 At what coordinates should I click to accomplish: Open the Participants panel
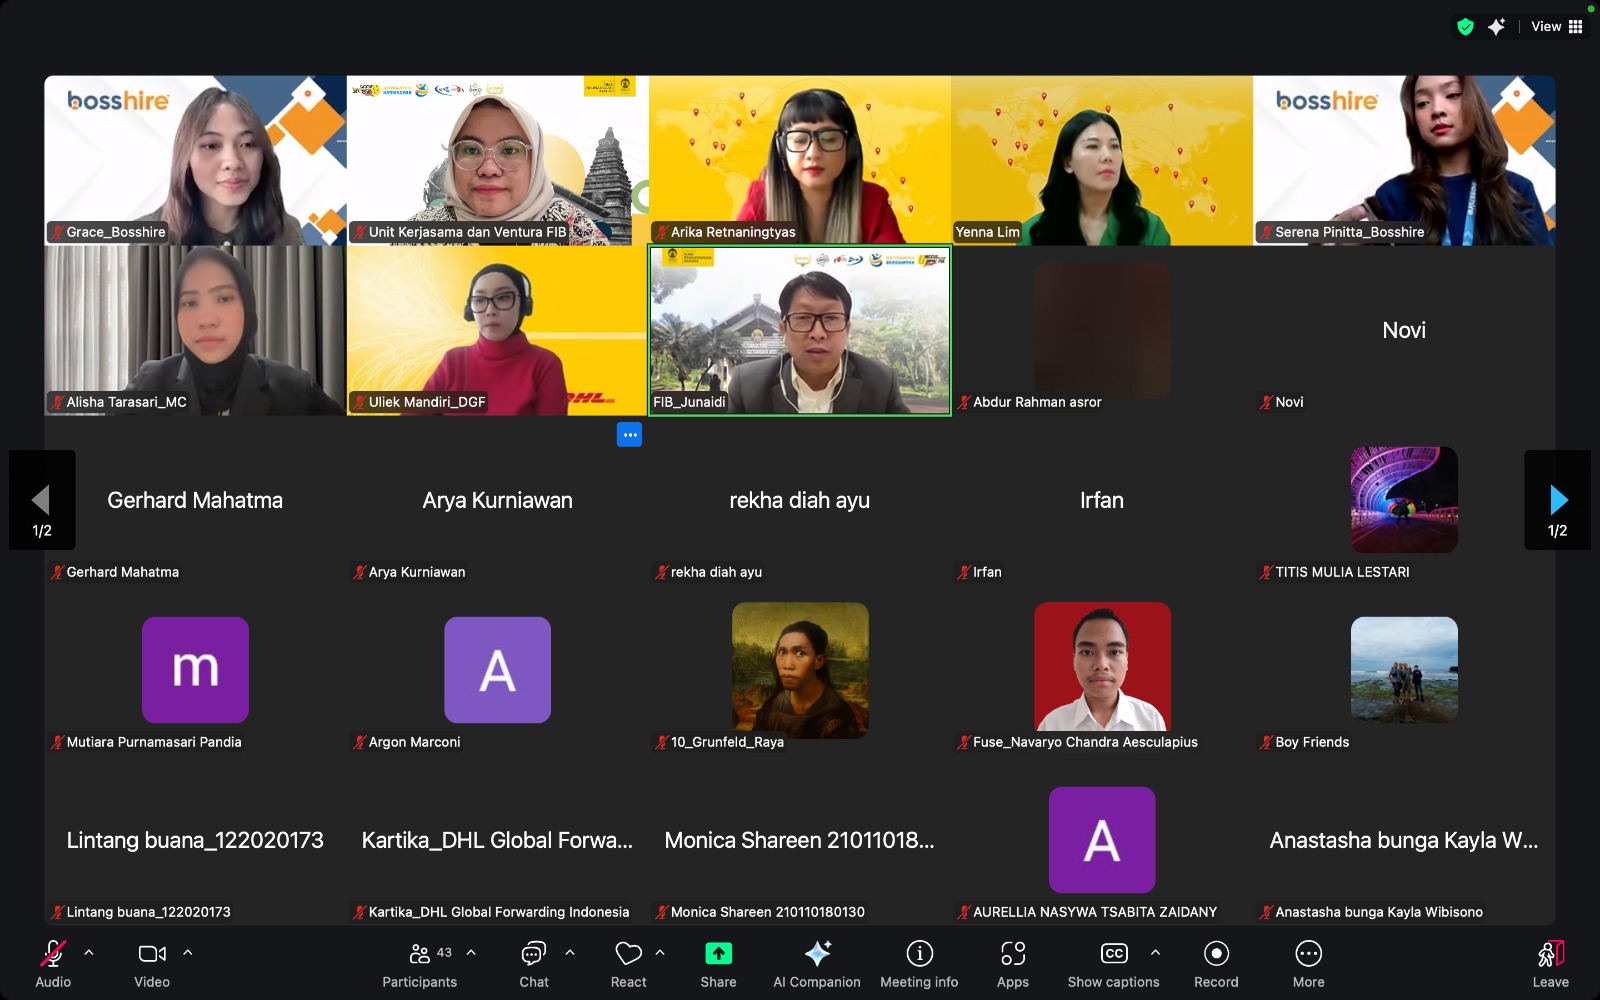click(x=420, y=964)
